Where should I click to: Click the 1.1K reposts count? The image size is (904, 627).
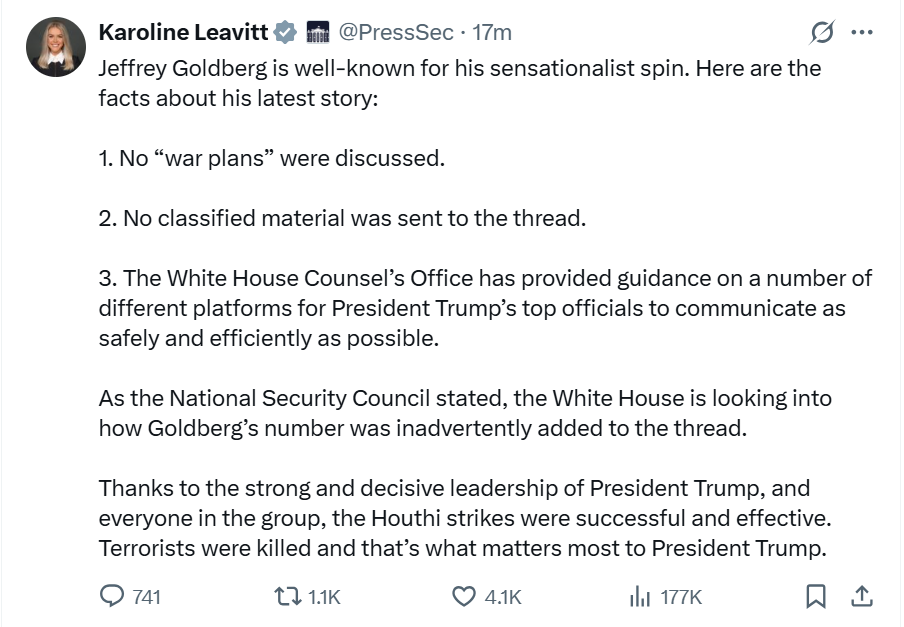(x=324, y=597)
